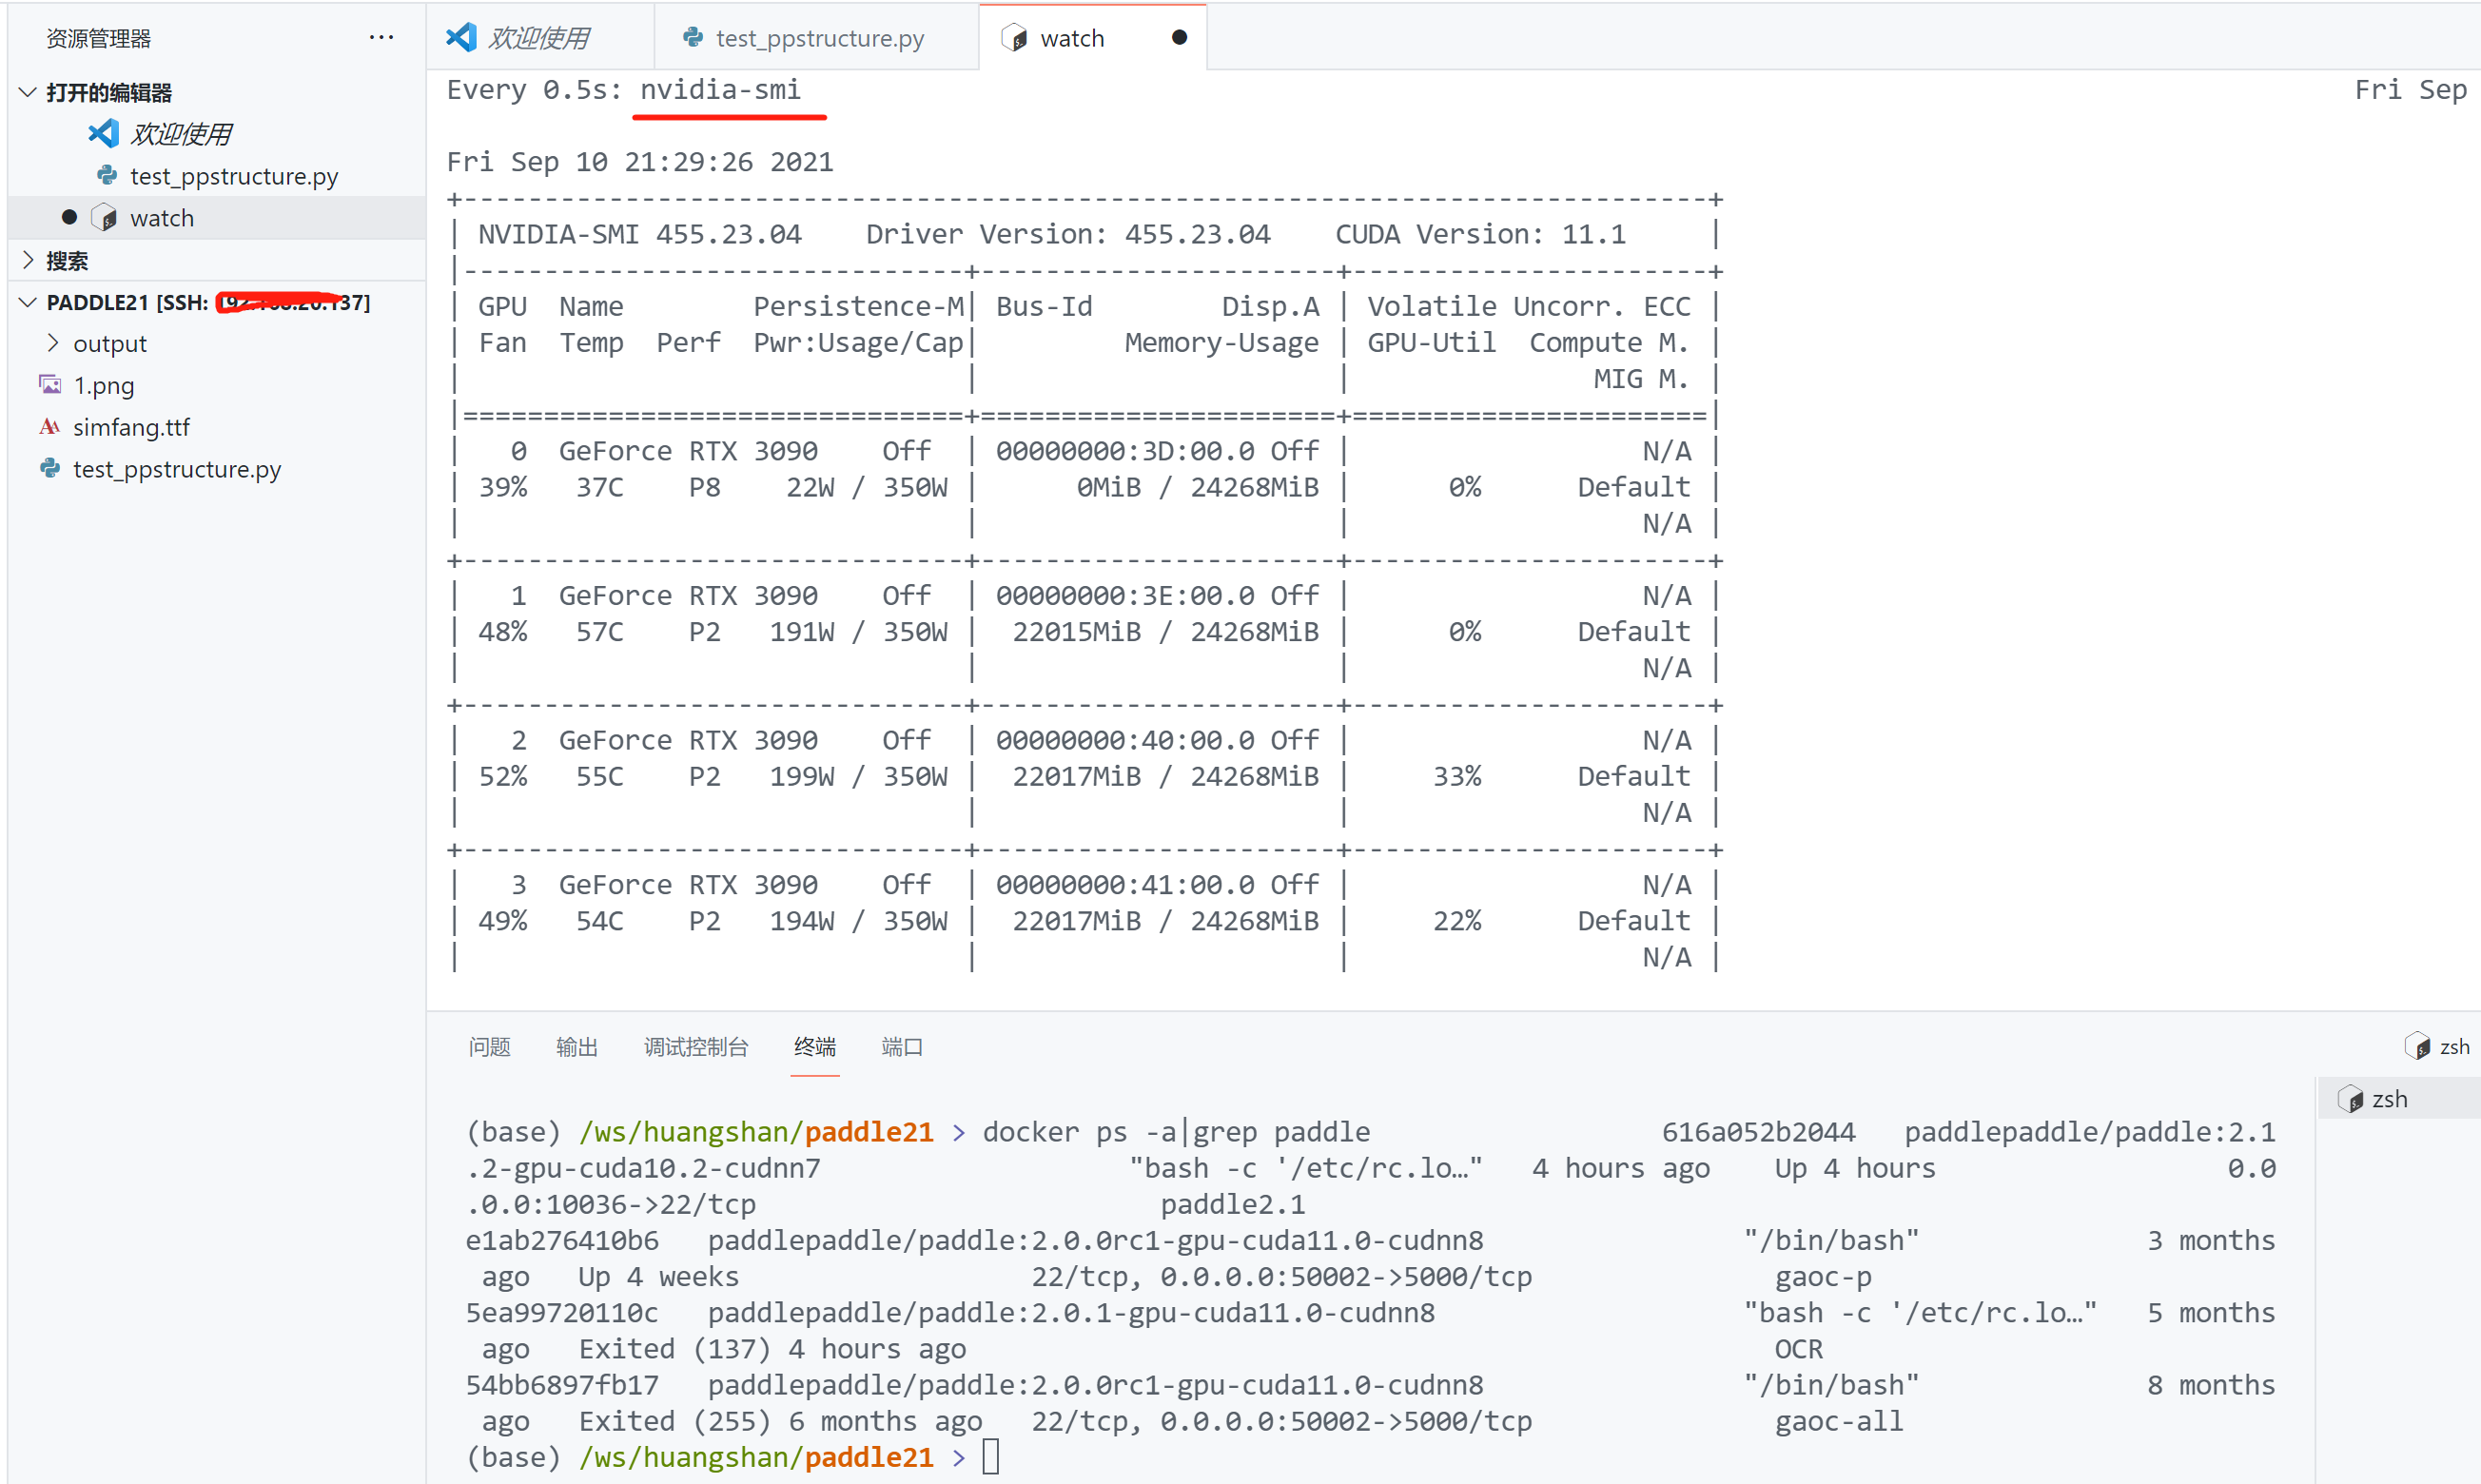The height and width of the screenshot is (1484, 2481).
Task: Click the '00000000:3D:00.0' bus id
Action: pos(1125,451)
